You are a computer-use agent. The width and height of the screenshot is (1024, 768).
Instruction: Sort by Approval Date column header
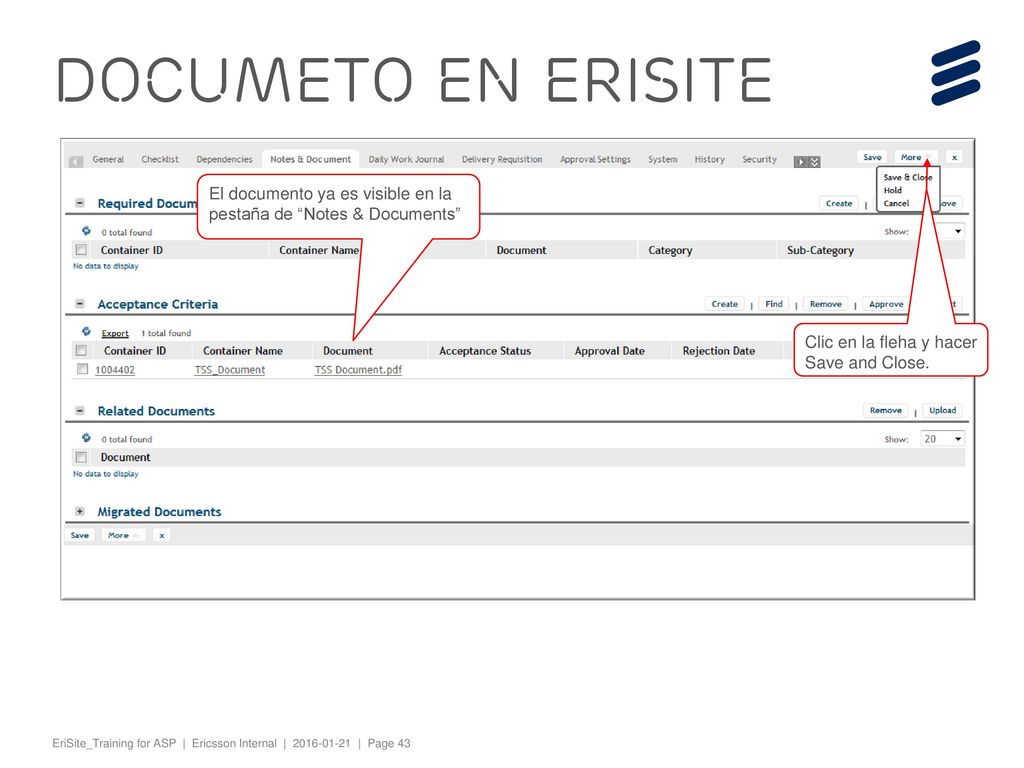609,351
